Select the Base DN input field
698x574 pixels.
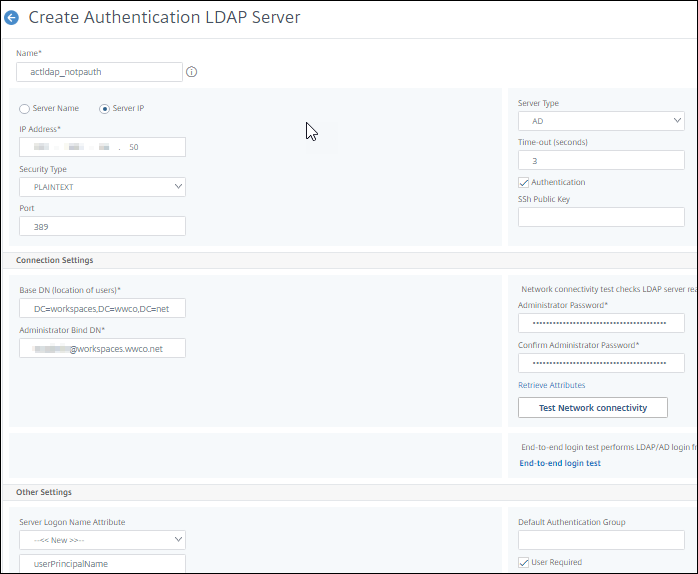tap(102, 309)
